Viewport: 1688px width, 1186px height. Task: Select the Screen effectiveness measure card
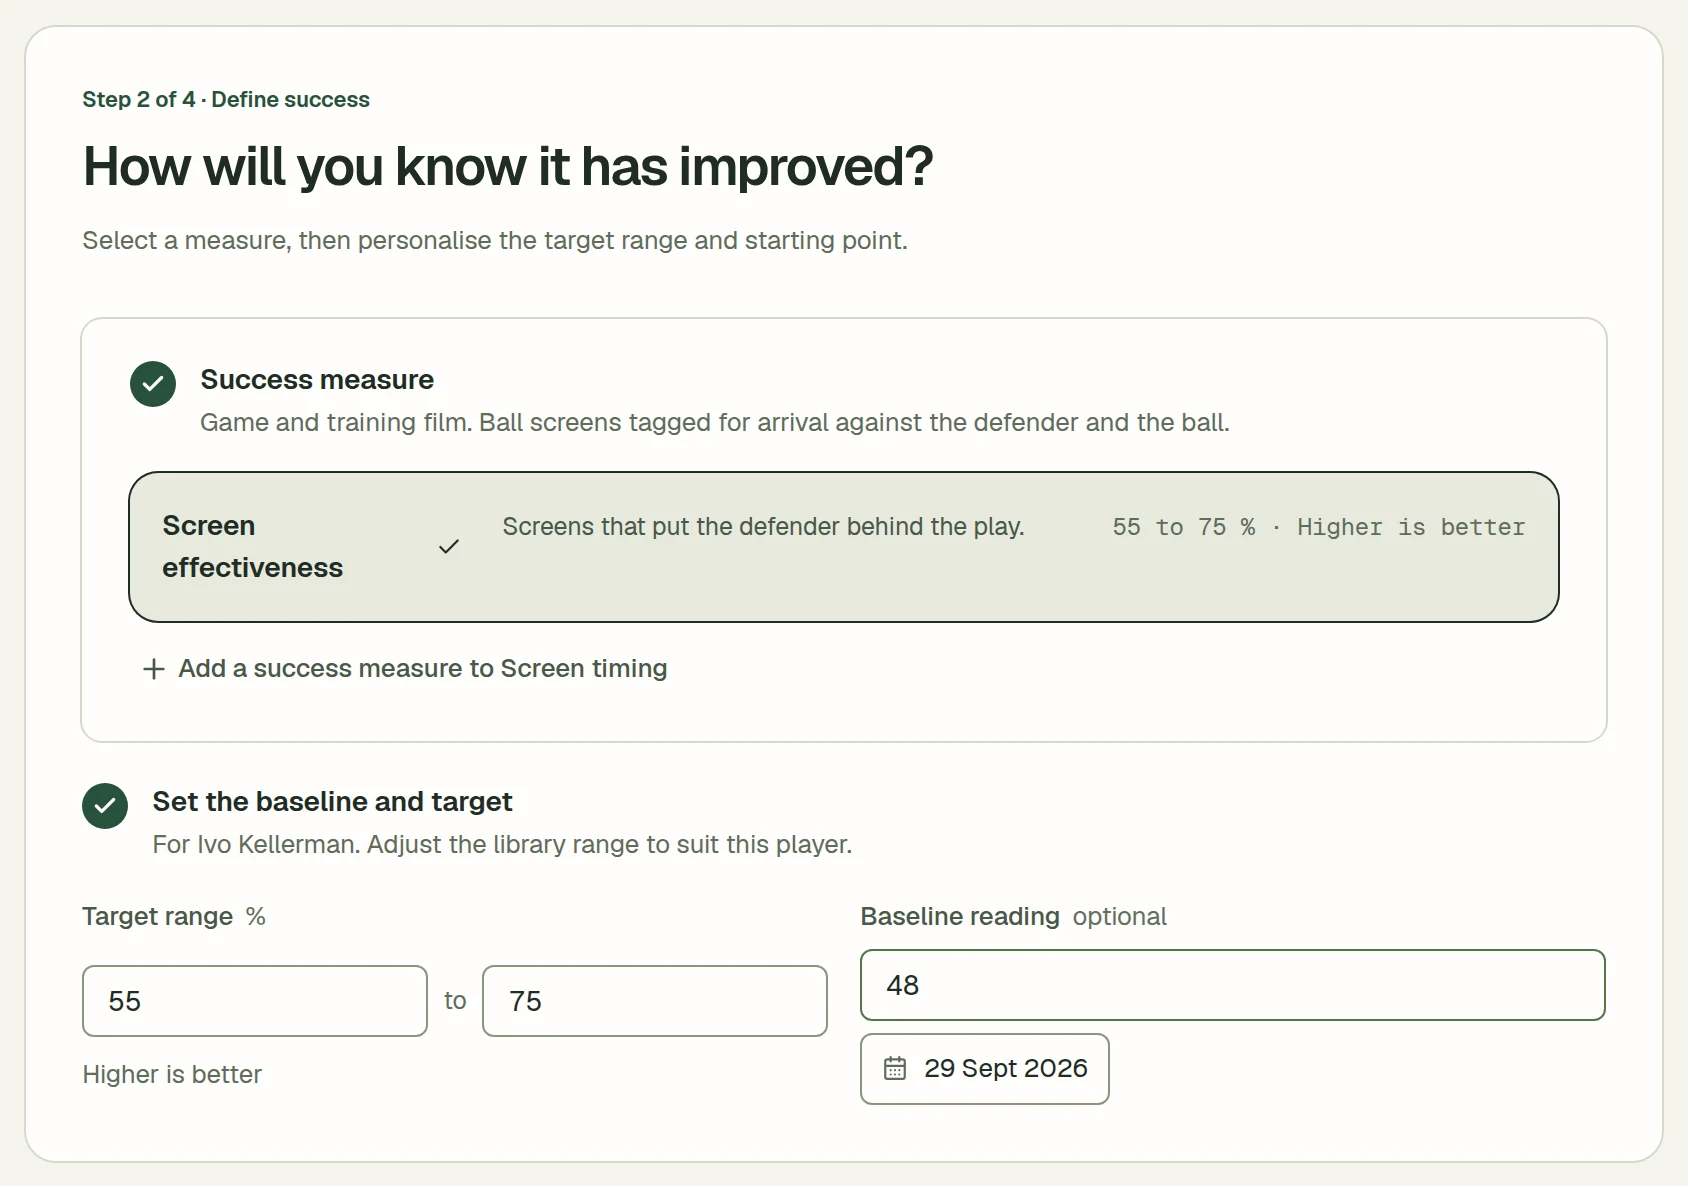click(844, 547)
